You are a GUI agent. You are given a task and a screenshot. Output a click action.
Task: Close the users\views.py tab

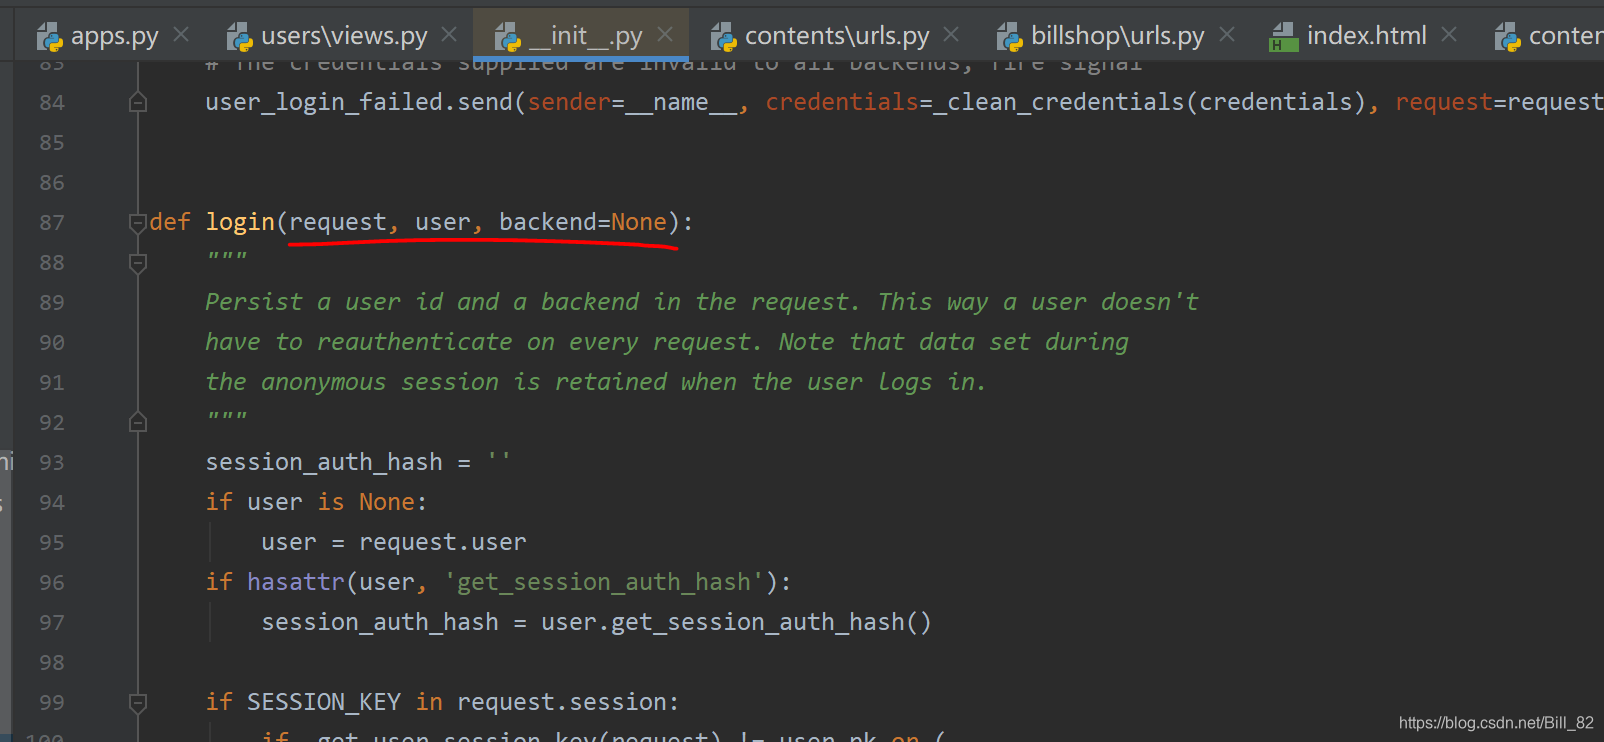tap(449, 35)
